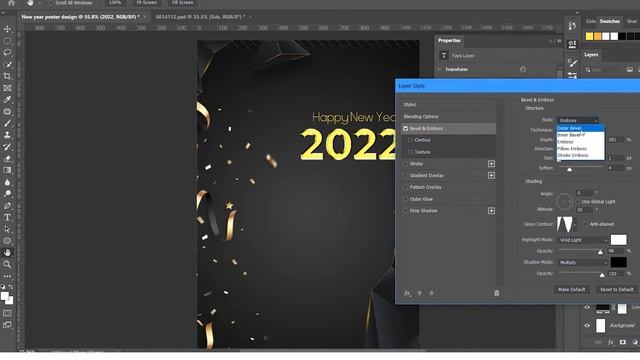Reset the Transform in Properties panel

pos(522,69)
